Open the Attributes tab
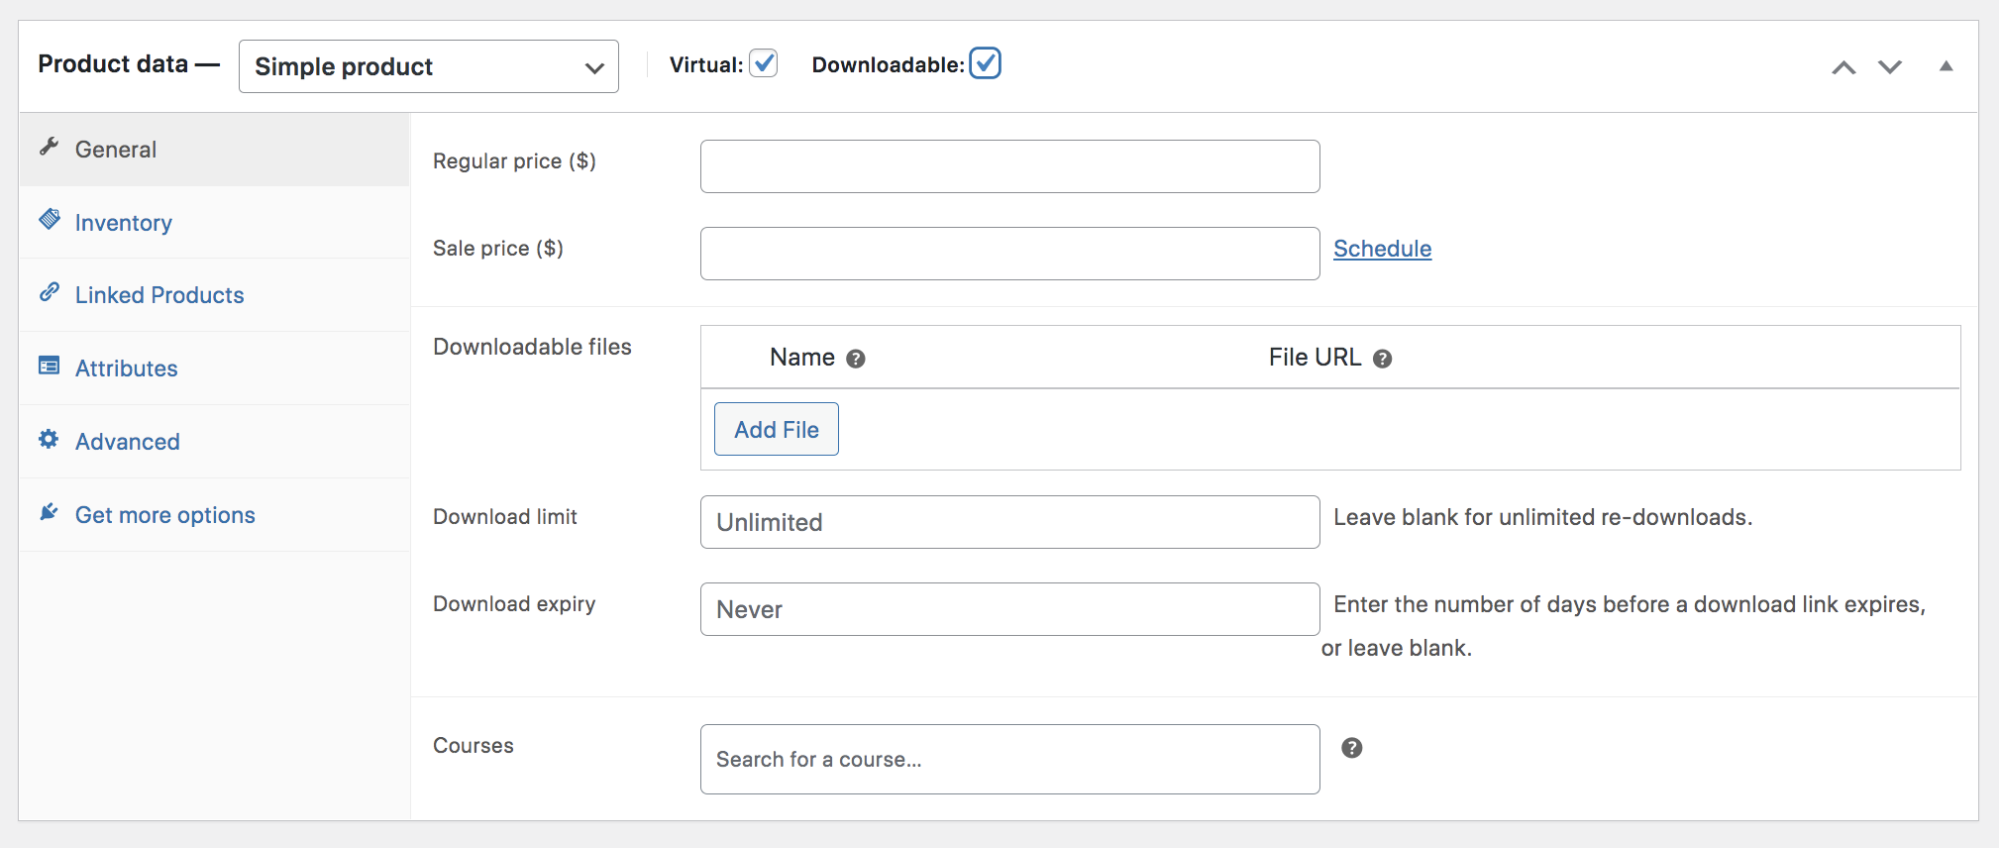Screen dimensions: 1999x848 pos(214,368)
